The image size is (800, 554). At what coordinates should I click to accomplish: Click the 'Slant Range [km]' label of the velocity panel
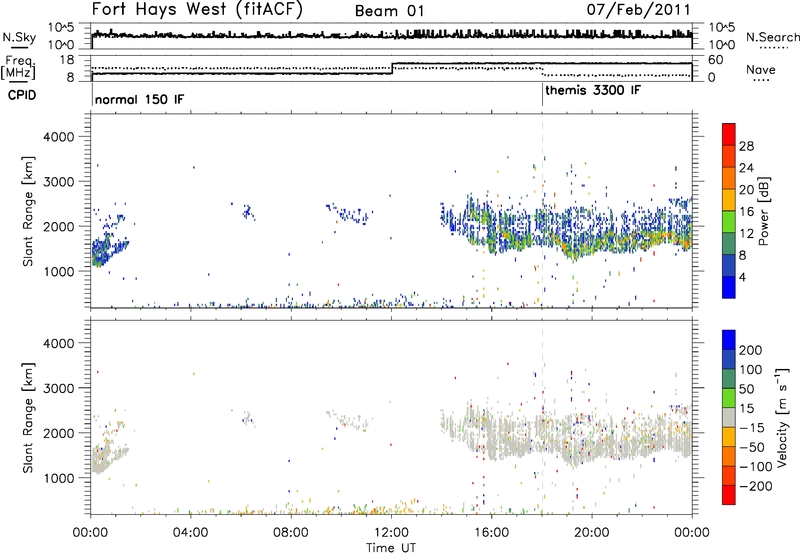pos(28,418)
